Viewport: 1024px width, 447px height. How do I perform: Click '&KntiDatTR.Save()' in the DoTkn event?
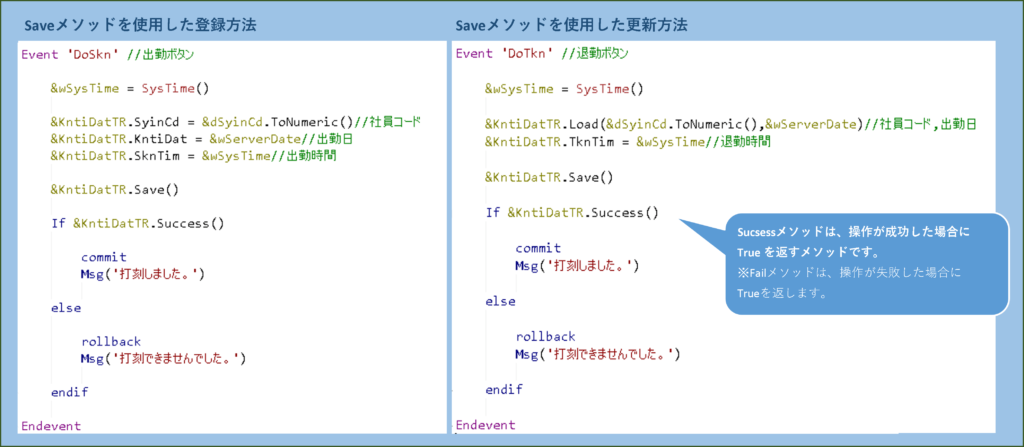tap(549, 176)
